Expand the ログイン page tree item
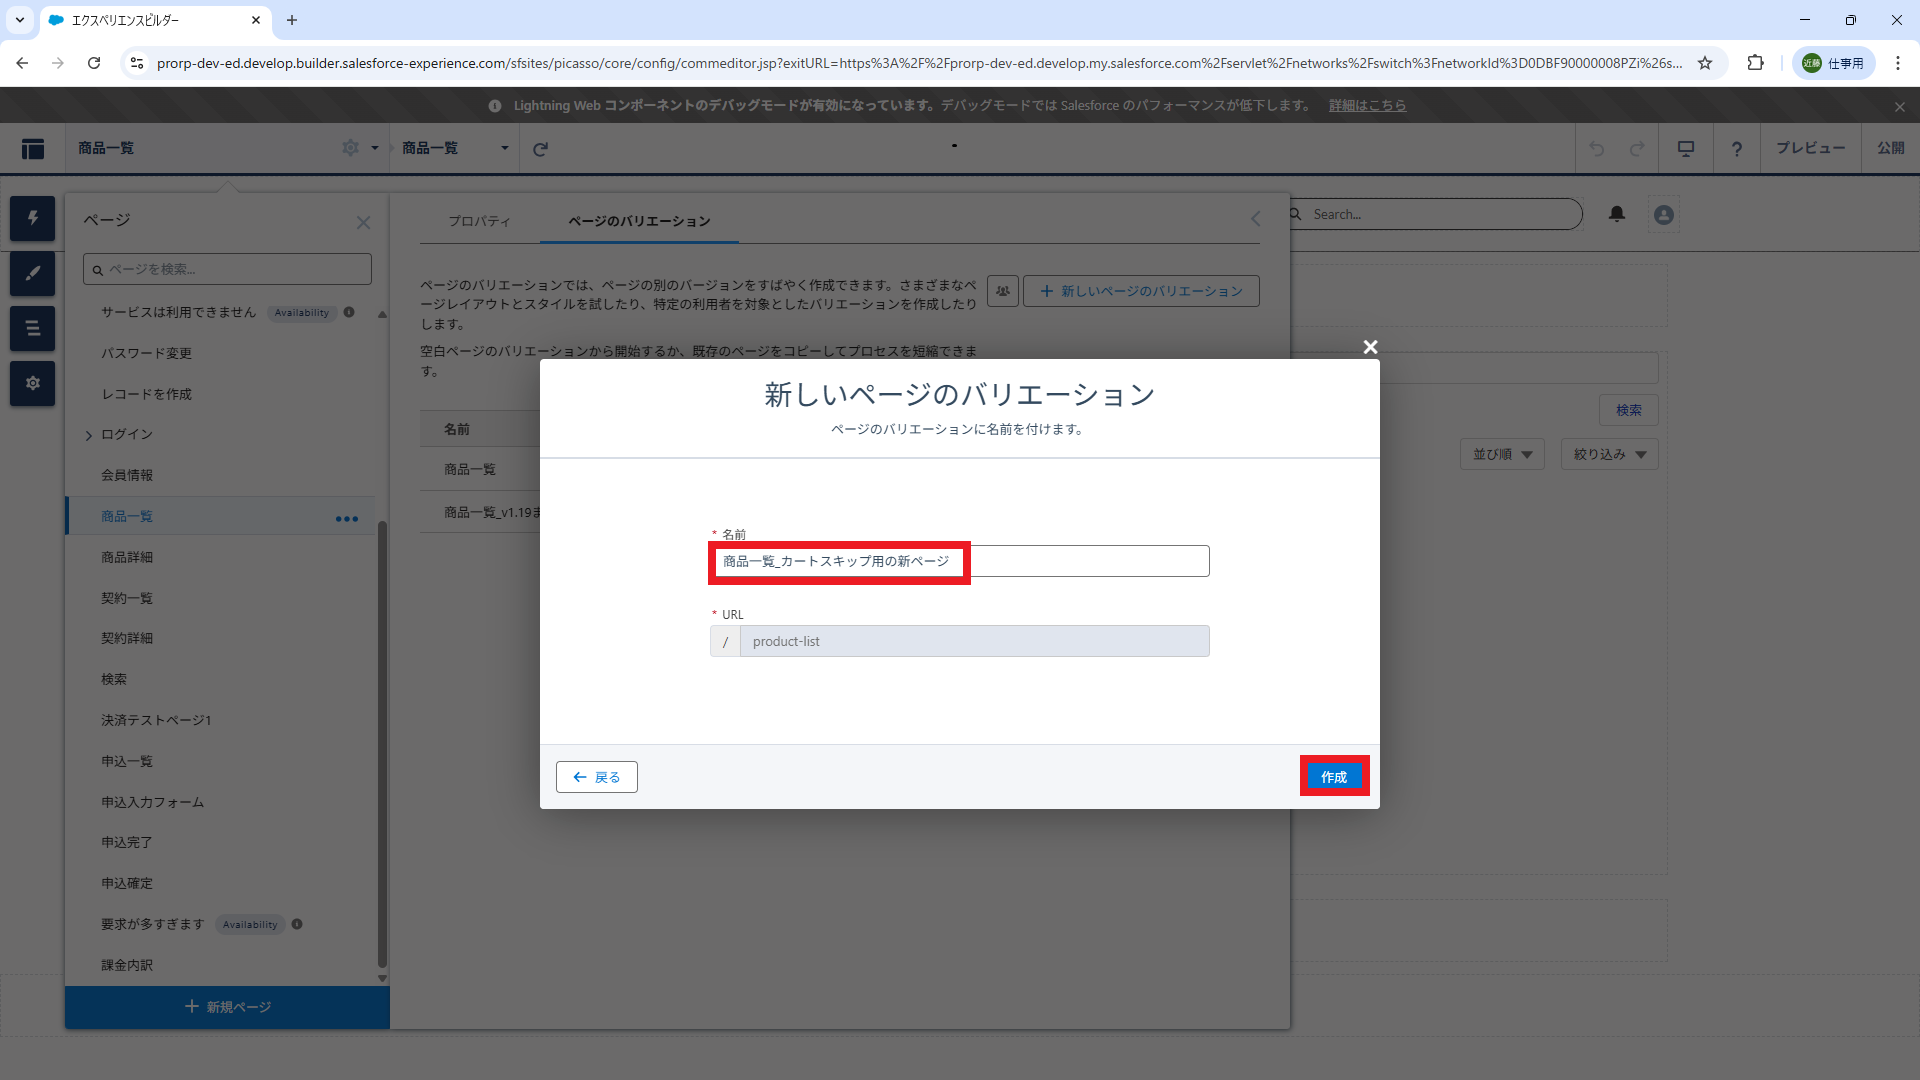 click(89, 435)
